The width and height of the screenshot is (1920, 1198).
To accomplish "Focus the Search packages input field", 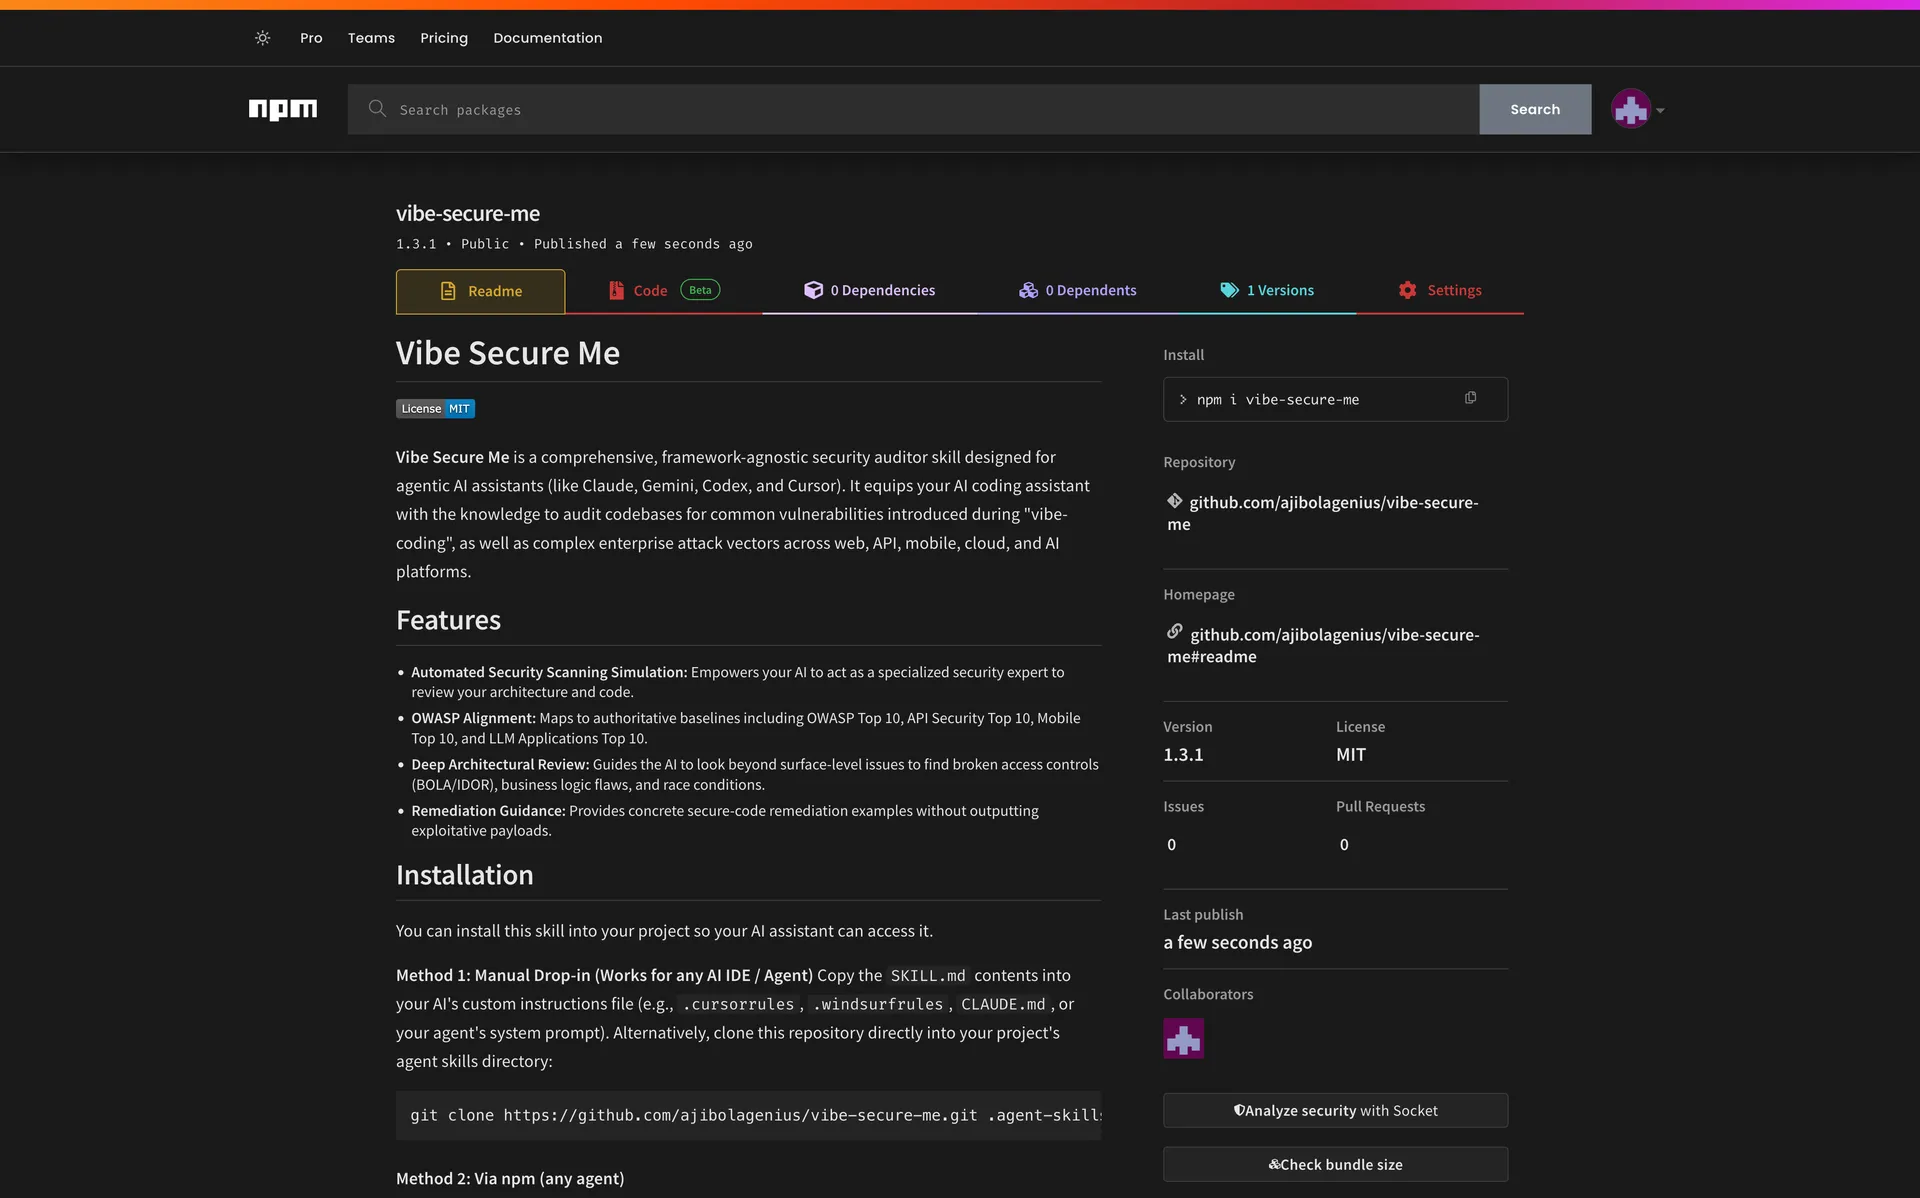I will click(x=913, y=109).
